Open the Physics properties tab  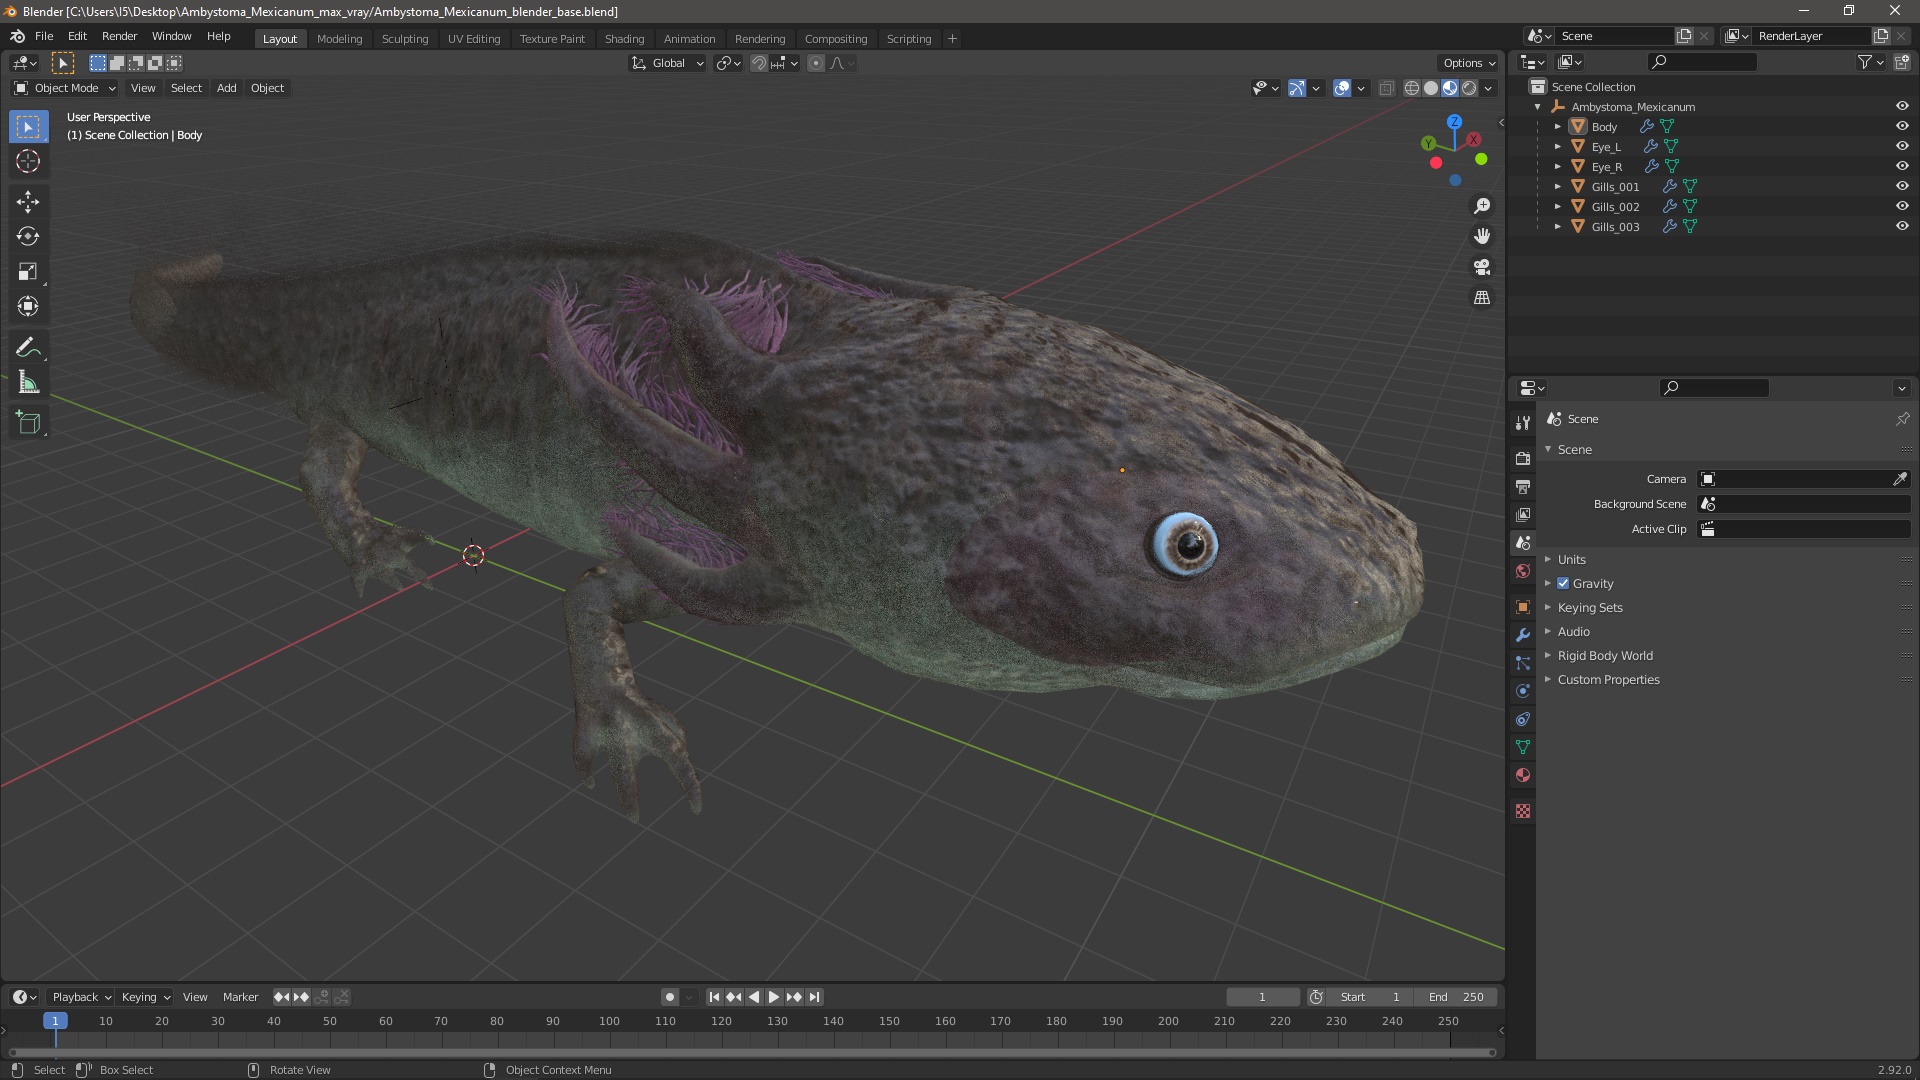click(x=1522, y=691)
